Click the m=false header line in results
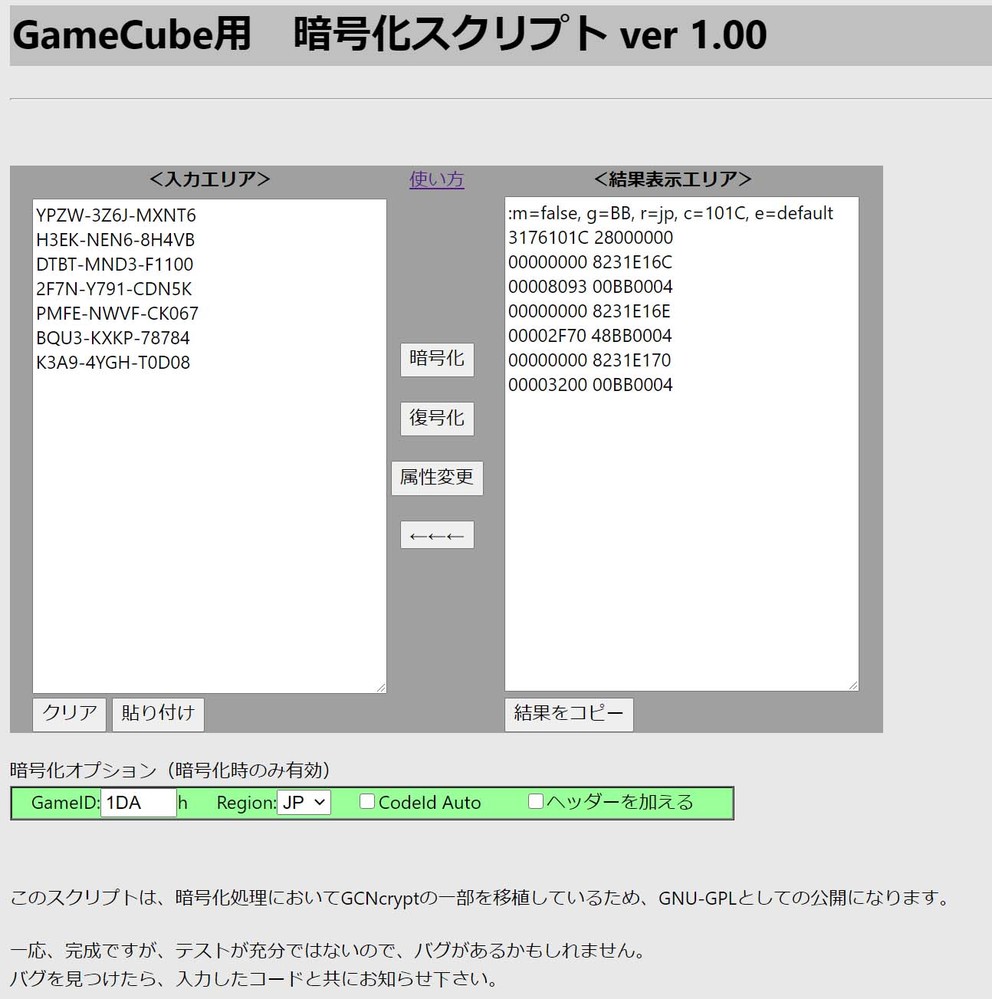The height and width of the screenshot is (999, 992). (x=670, y=214)
